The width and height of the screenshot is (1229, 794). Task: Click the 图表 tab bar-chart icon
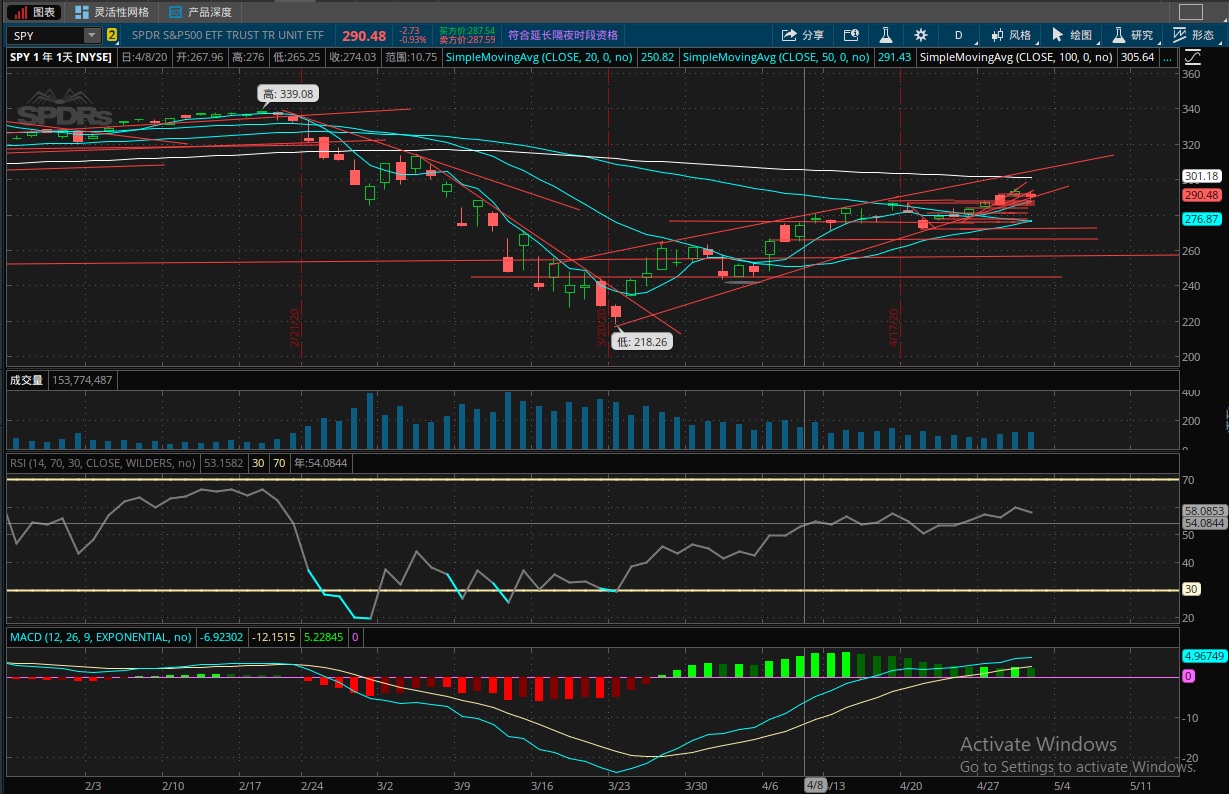click(19, 12)
